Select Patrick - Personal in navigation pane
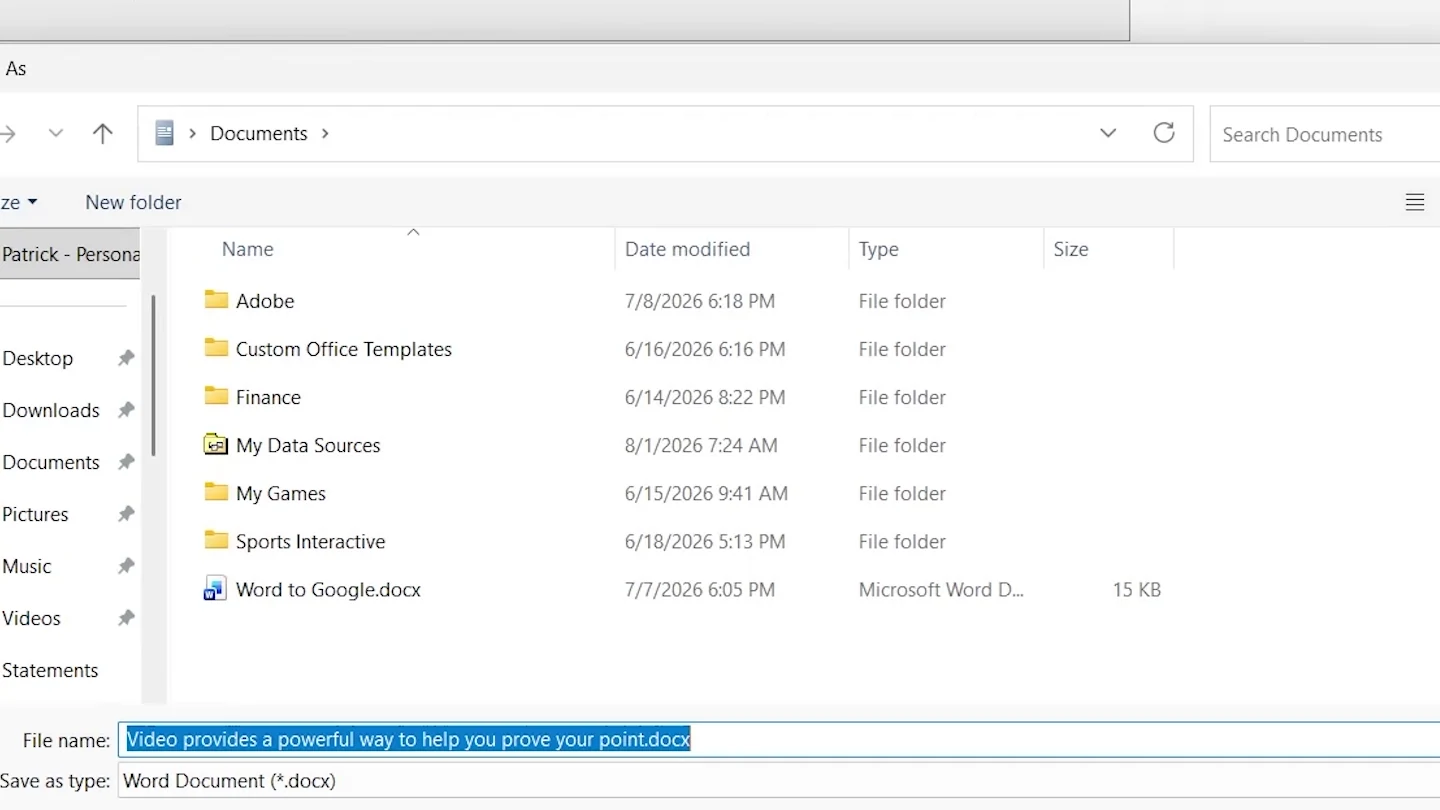 coord(70,254)
